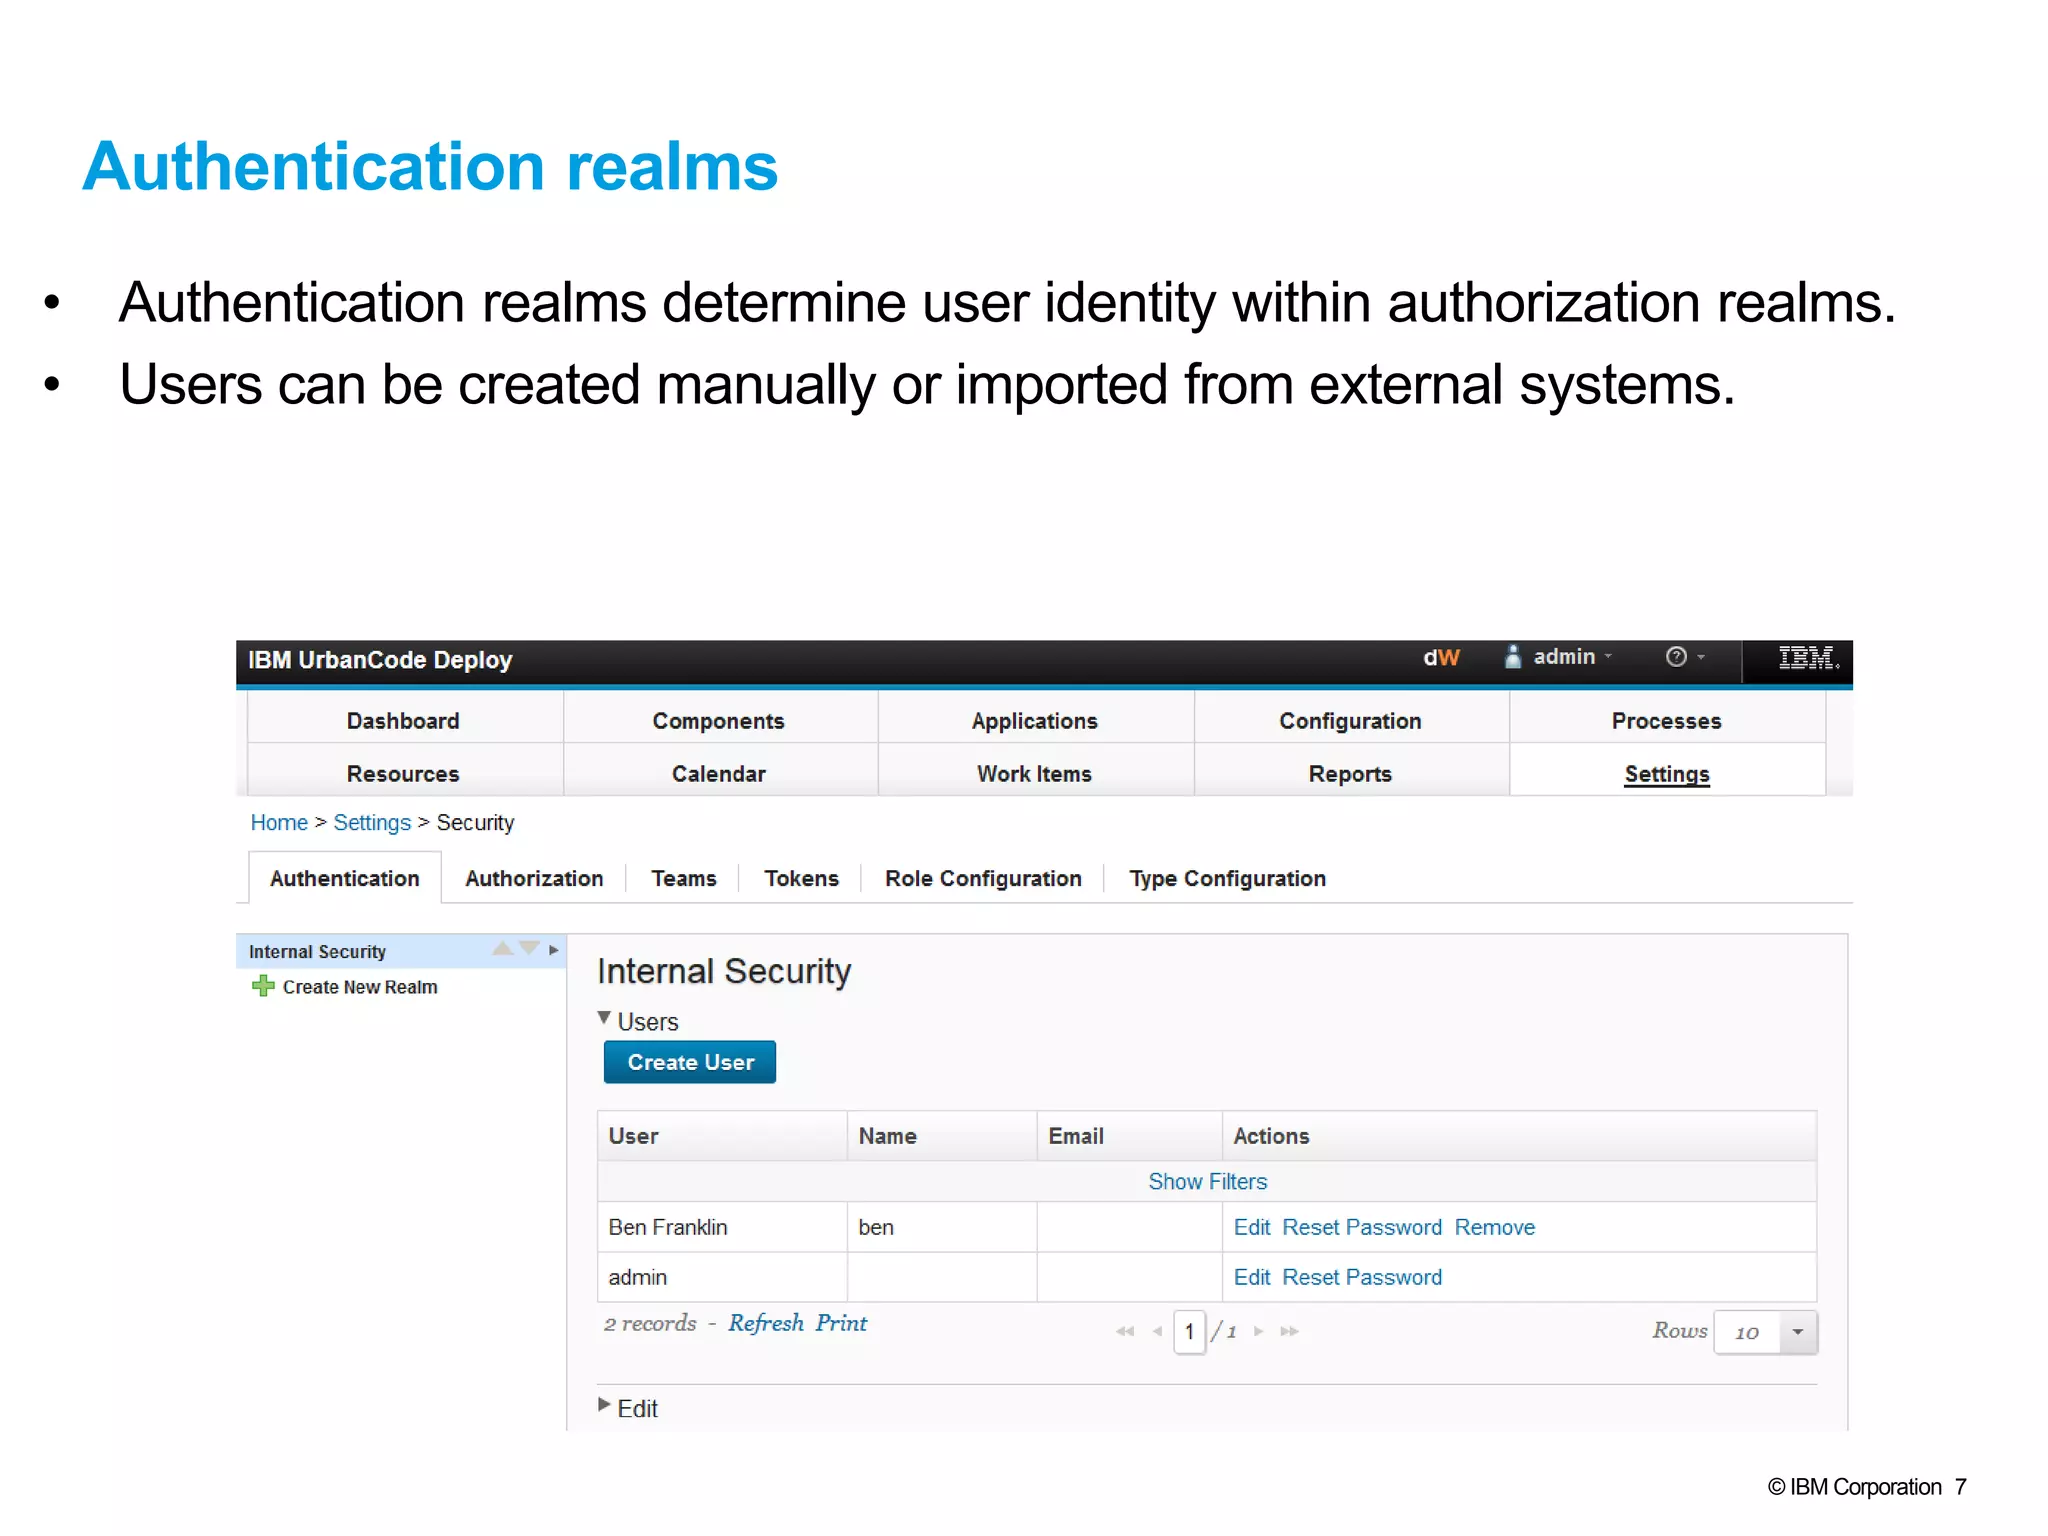Reset Password for admin user

click(x=1362, y=1277)
